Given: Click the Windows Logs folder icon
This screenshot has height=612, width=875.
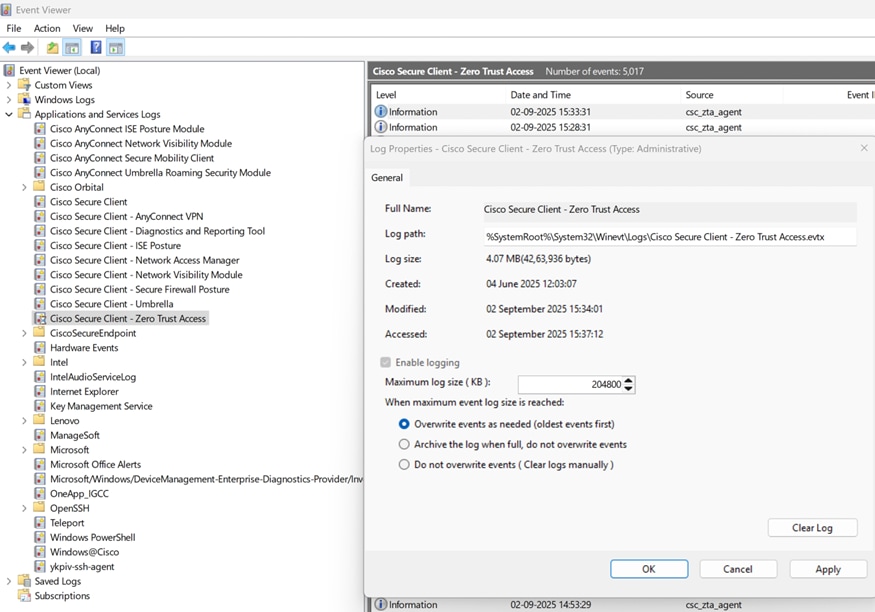Looking at the screenshot, I should point(24,99).
